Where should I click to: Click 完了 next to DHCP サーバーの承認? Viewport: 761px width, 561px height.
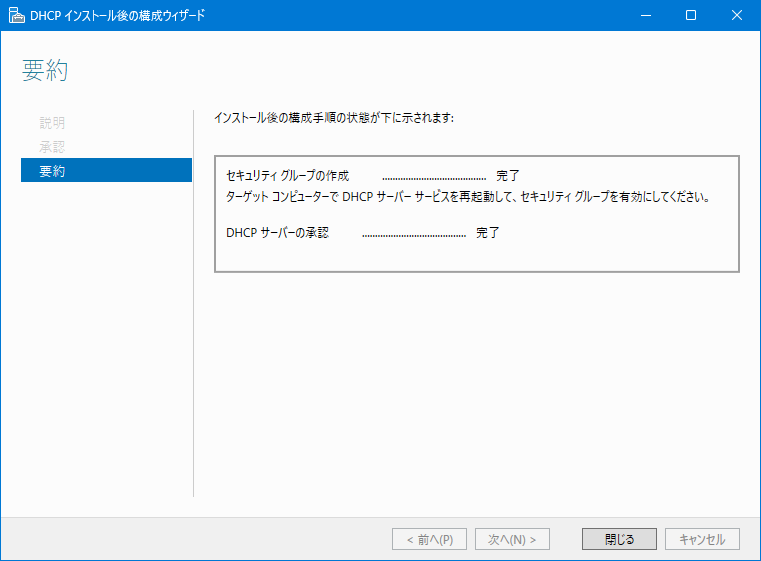pos(487,233)
